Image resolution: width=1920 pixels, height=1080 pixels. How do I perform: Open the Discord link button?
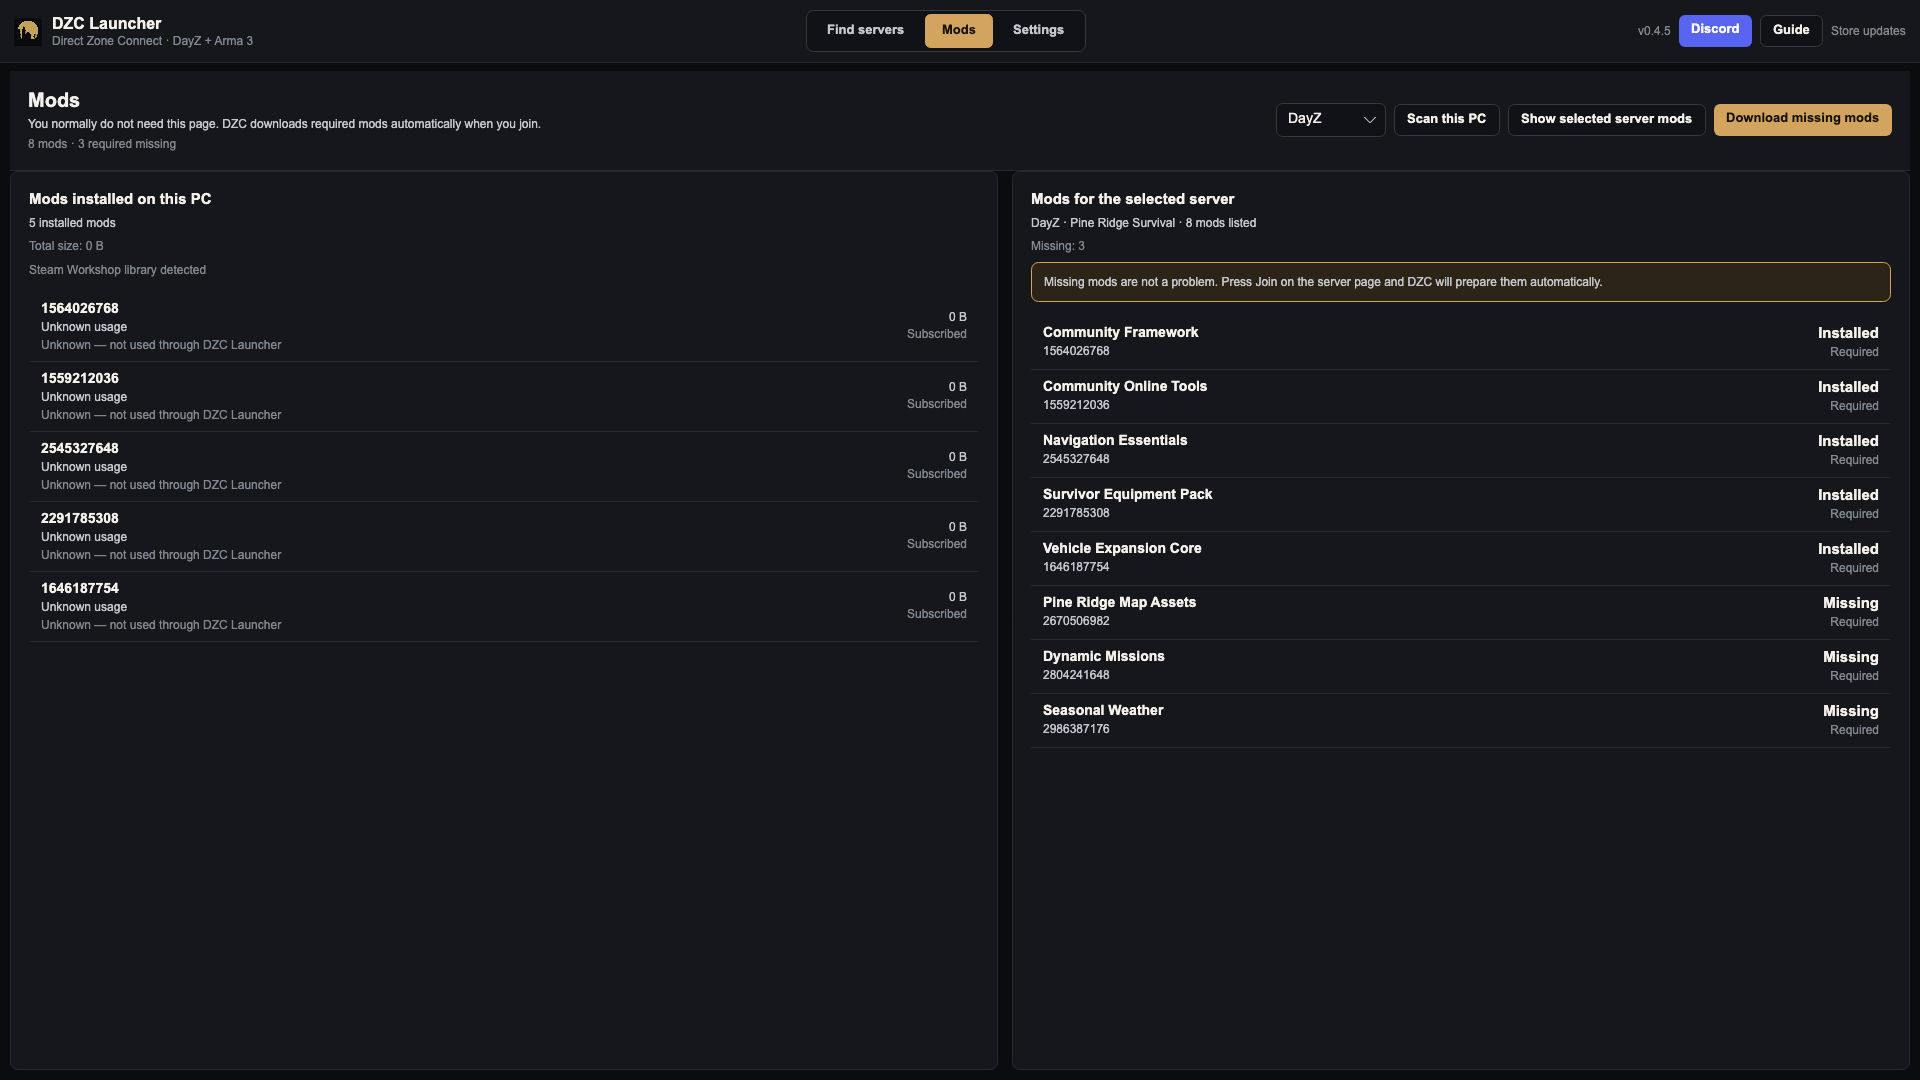pos(1714,30)
